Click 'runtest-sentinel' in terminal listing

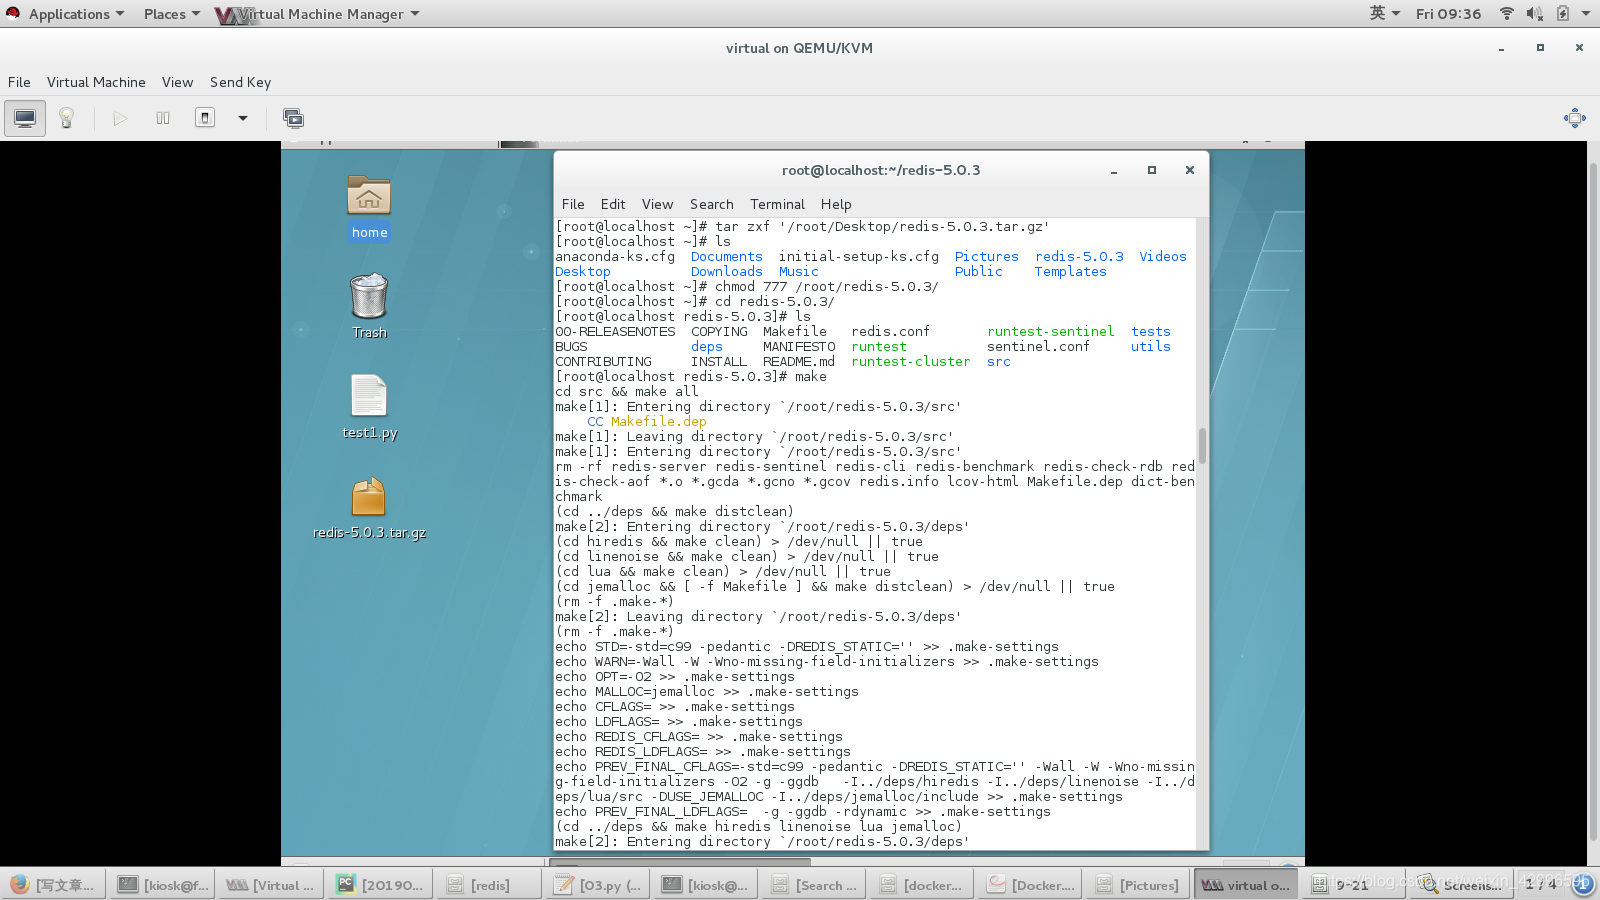click(x=1050, y=332)
